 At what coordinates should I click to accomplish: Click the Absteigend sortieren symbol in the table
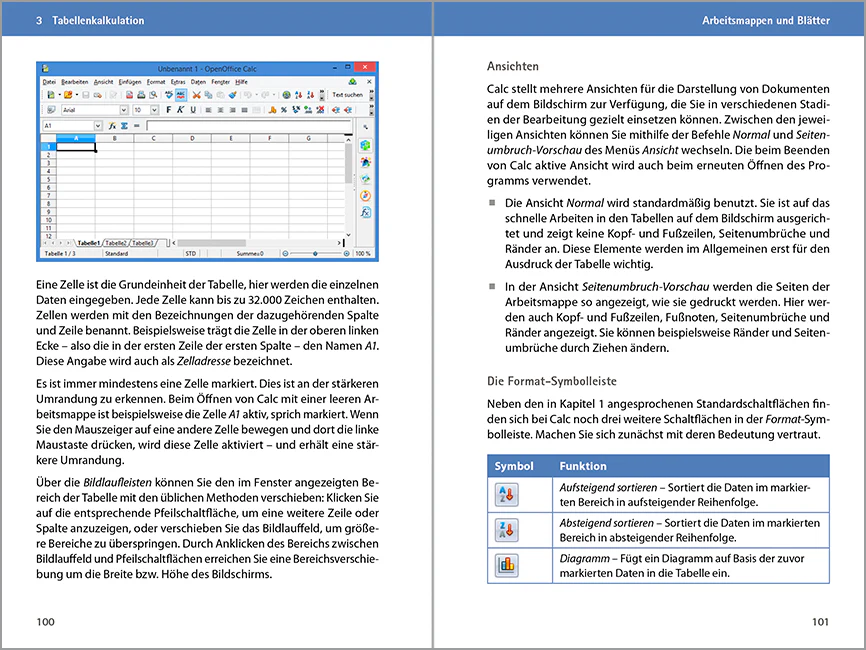tap(505, 530)
